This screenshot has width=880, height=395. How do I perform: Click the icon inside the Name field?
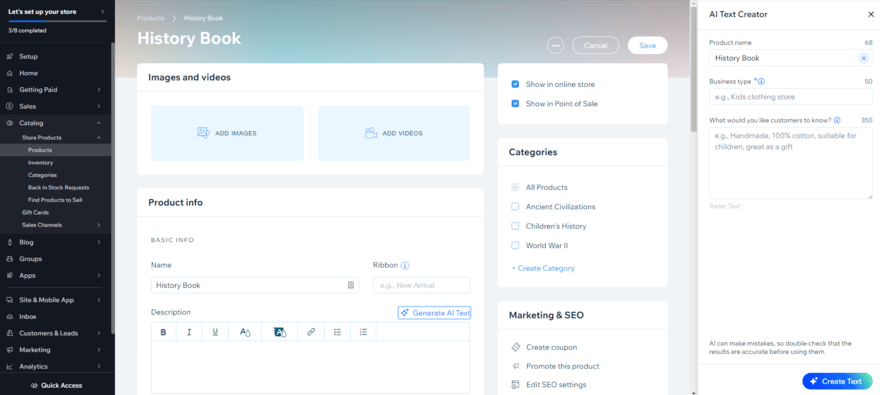coord(351,285)
